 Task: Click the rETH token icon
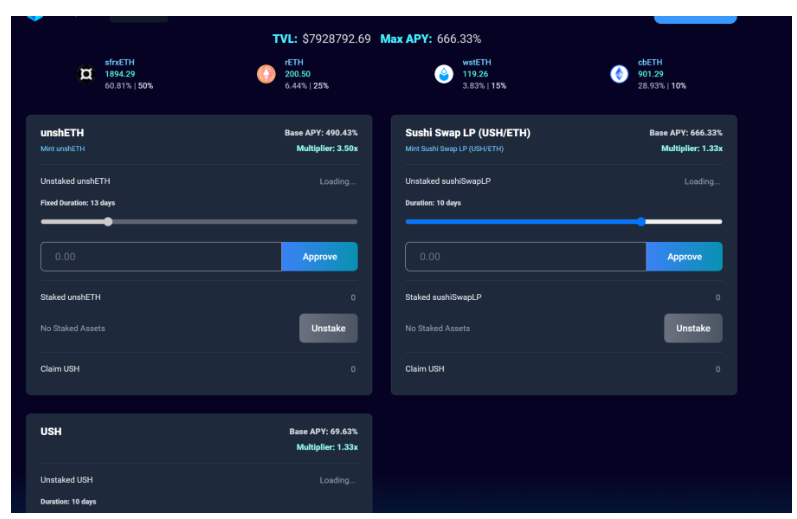pos(266,74)
